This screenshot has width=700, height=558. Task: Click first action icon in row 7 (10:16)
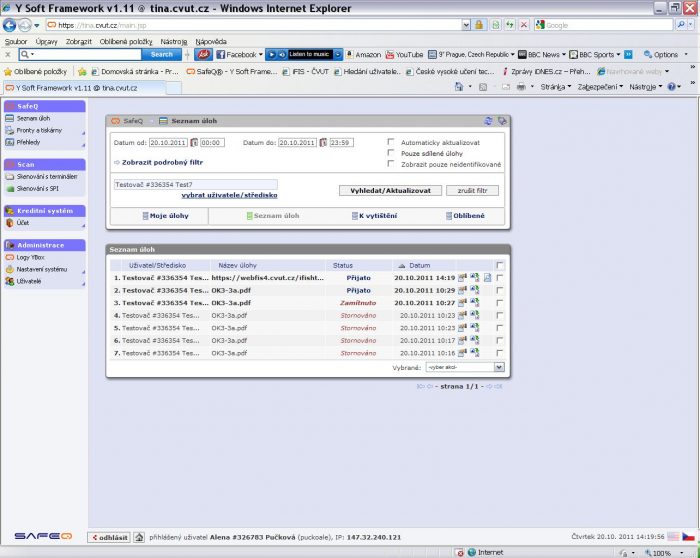[x=462, y=353]
